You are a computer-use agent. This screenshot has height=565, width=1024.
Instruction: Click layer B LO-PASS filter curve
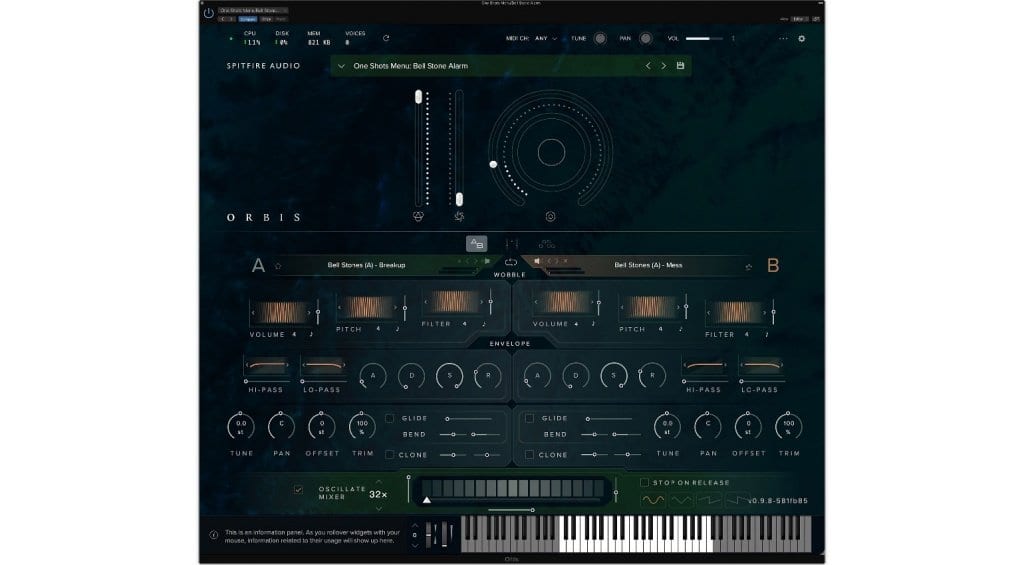point(761,365)
